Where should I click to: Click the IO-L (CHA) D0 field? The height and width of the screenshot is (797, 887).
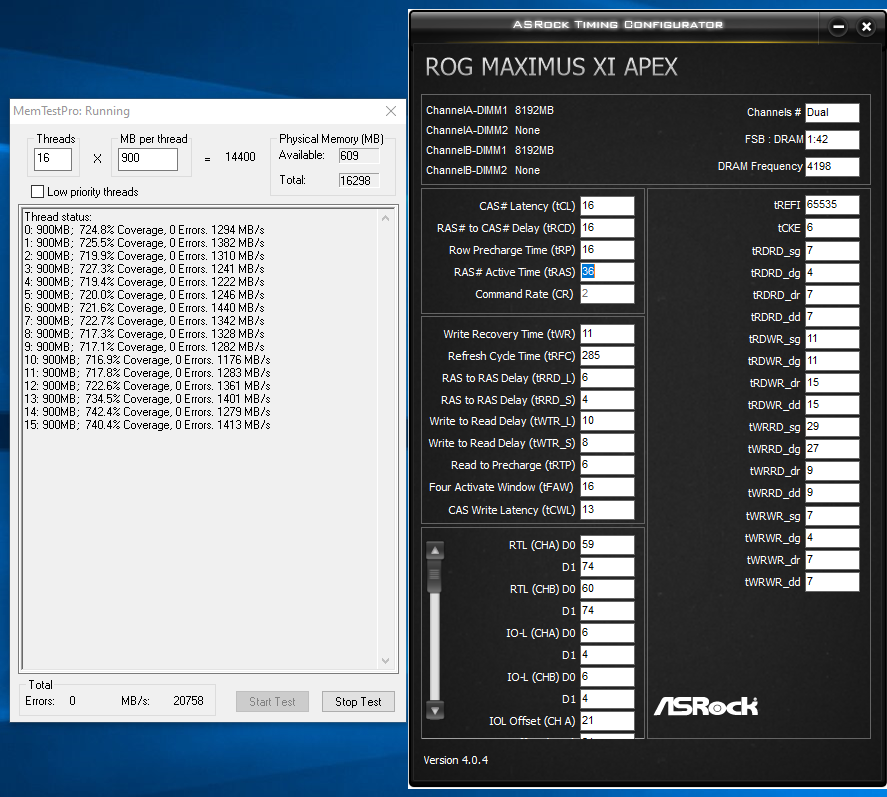pos(607,633)
